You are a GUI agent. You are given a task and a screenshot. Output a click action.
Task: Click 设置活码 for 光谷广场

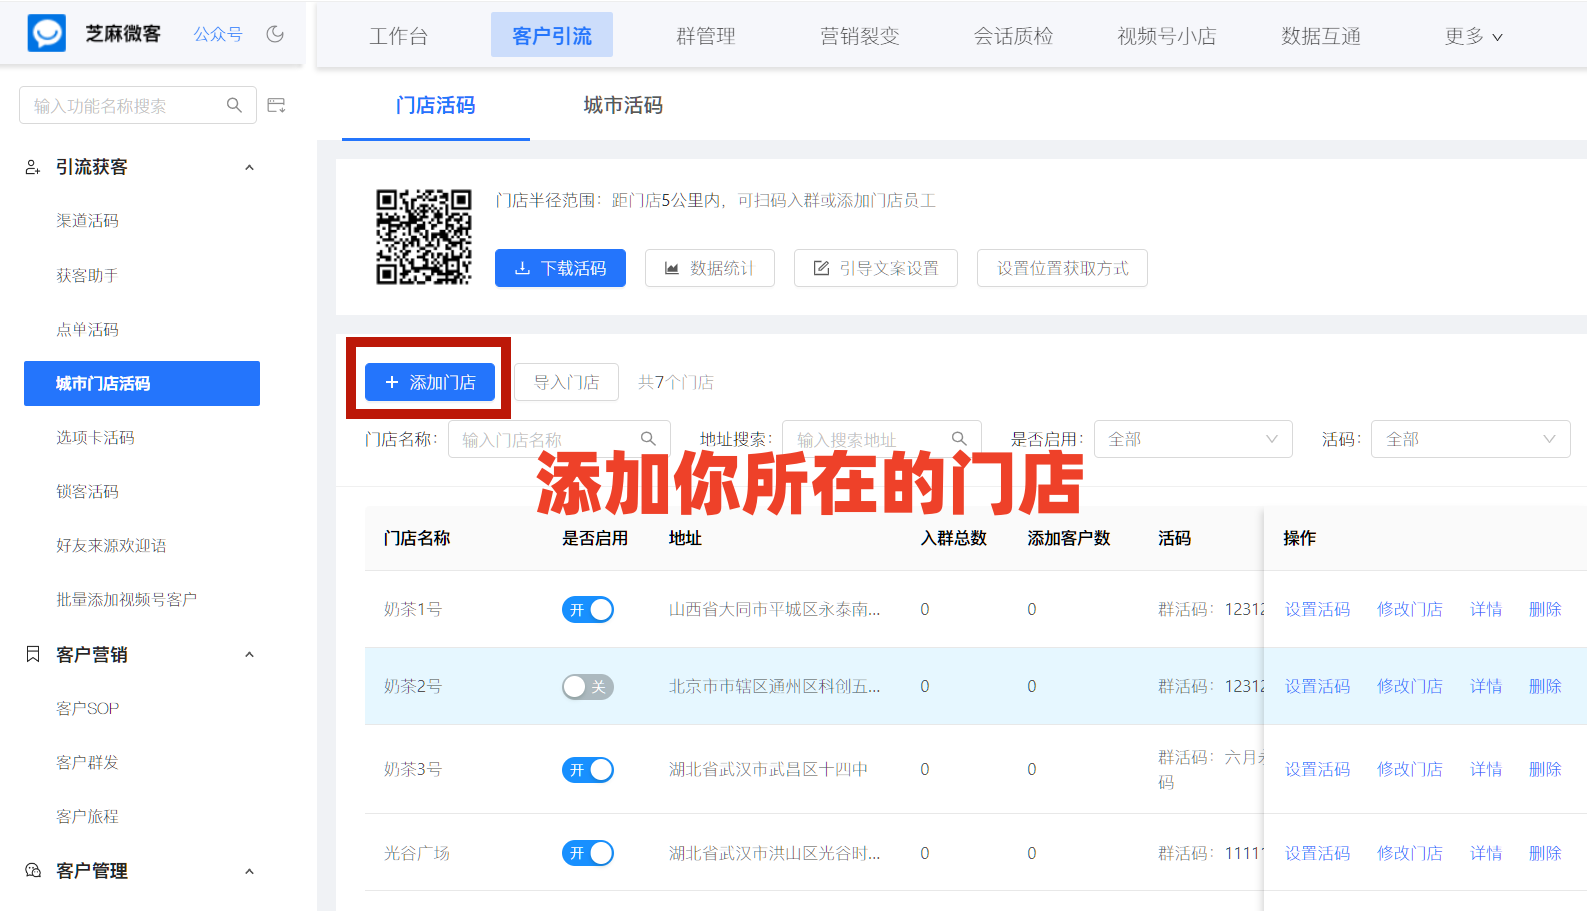(x=1317, y=853)
